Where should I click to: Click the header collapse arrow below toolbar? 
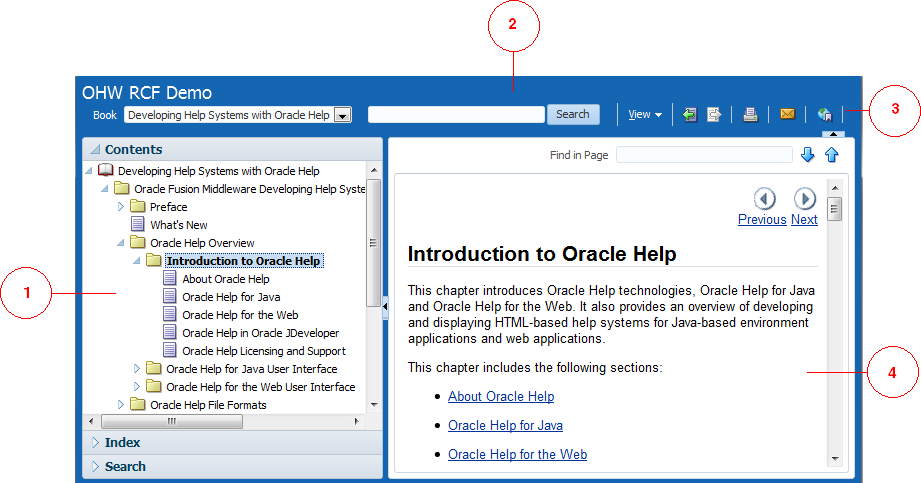tap(833, 135)
